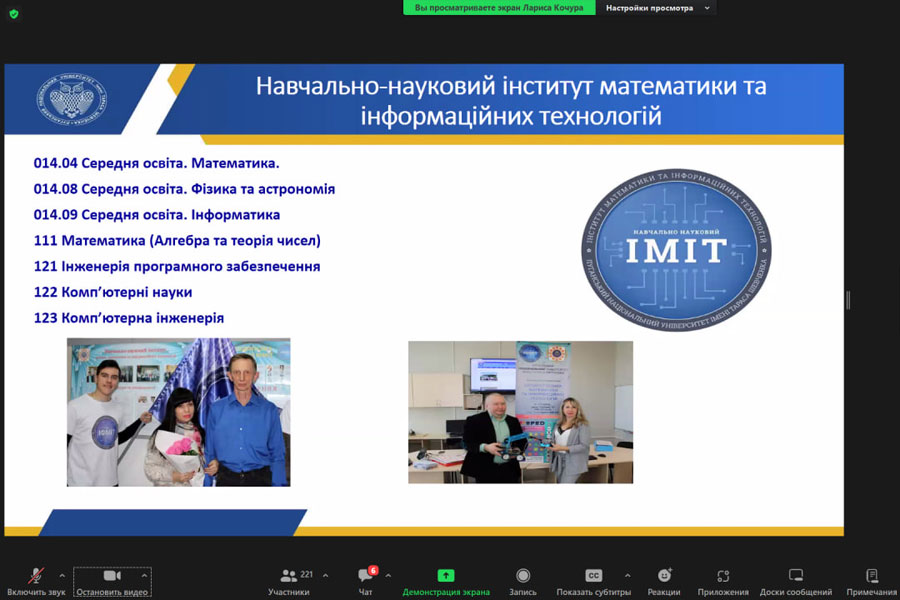Unmute with the Включить звук microphone icon

36,576
